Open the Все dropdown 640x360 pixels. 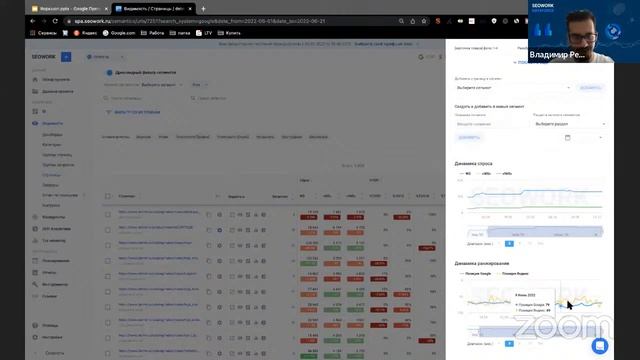[200, 85]
